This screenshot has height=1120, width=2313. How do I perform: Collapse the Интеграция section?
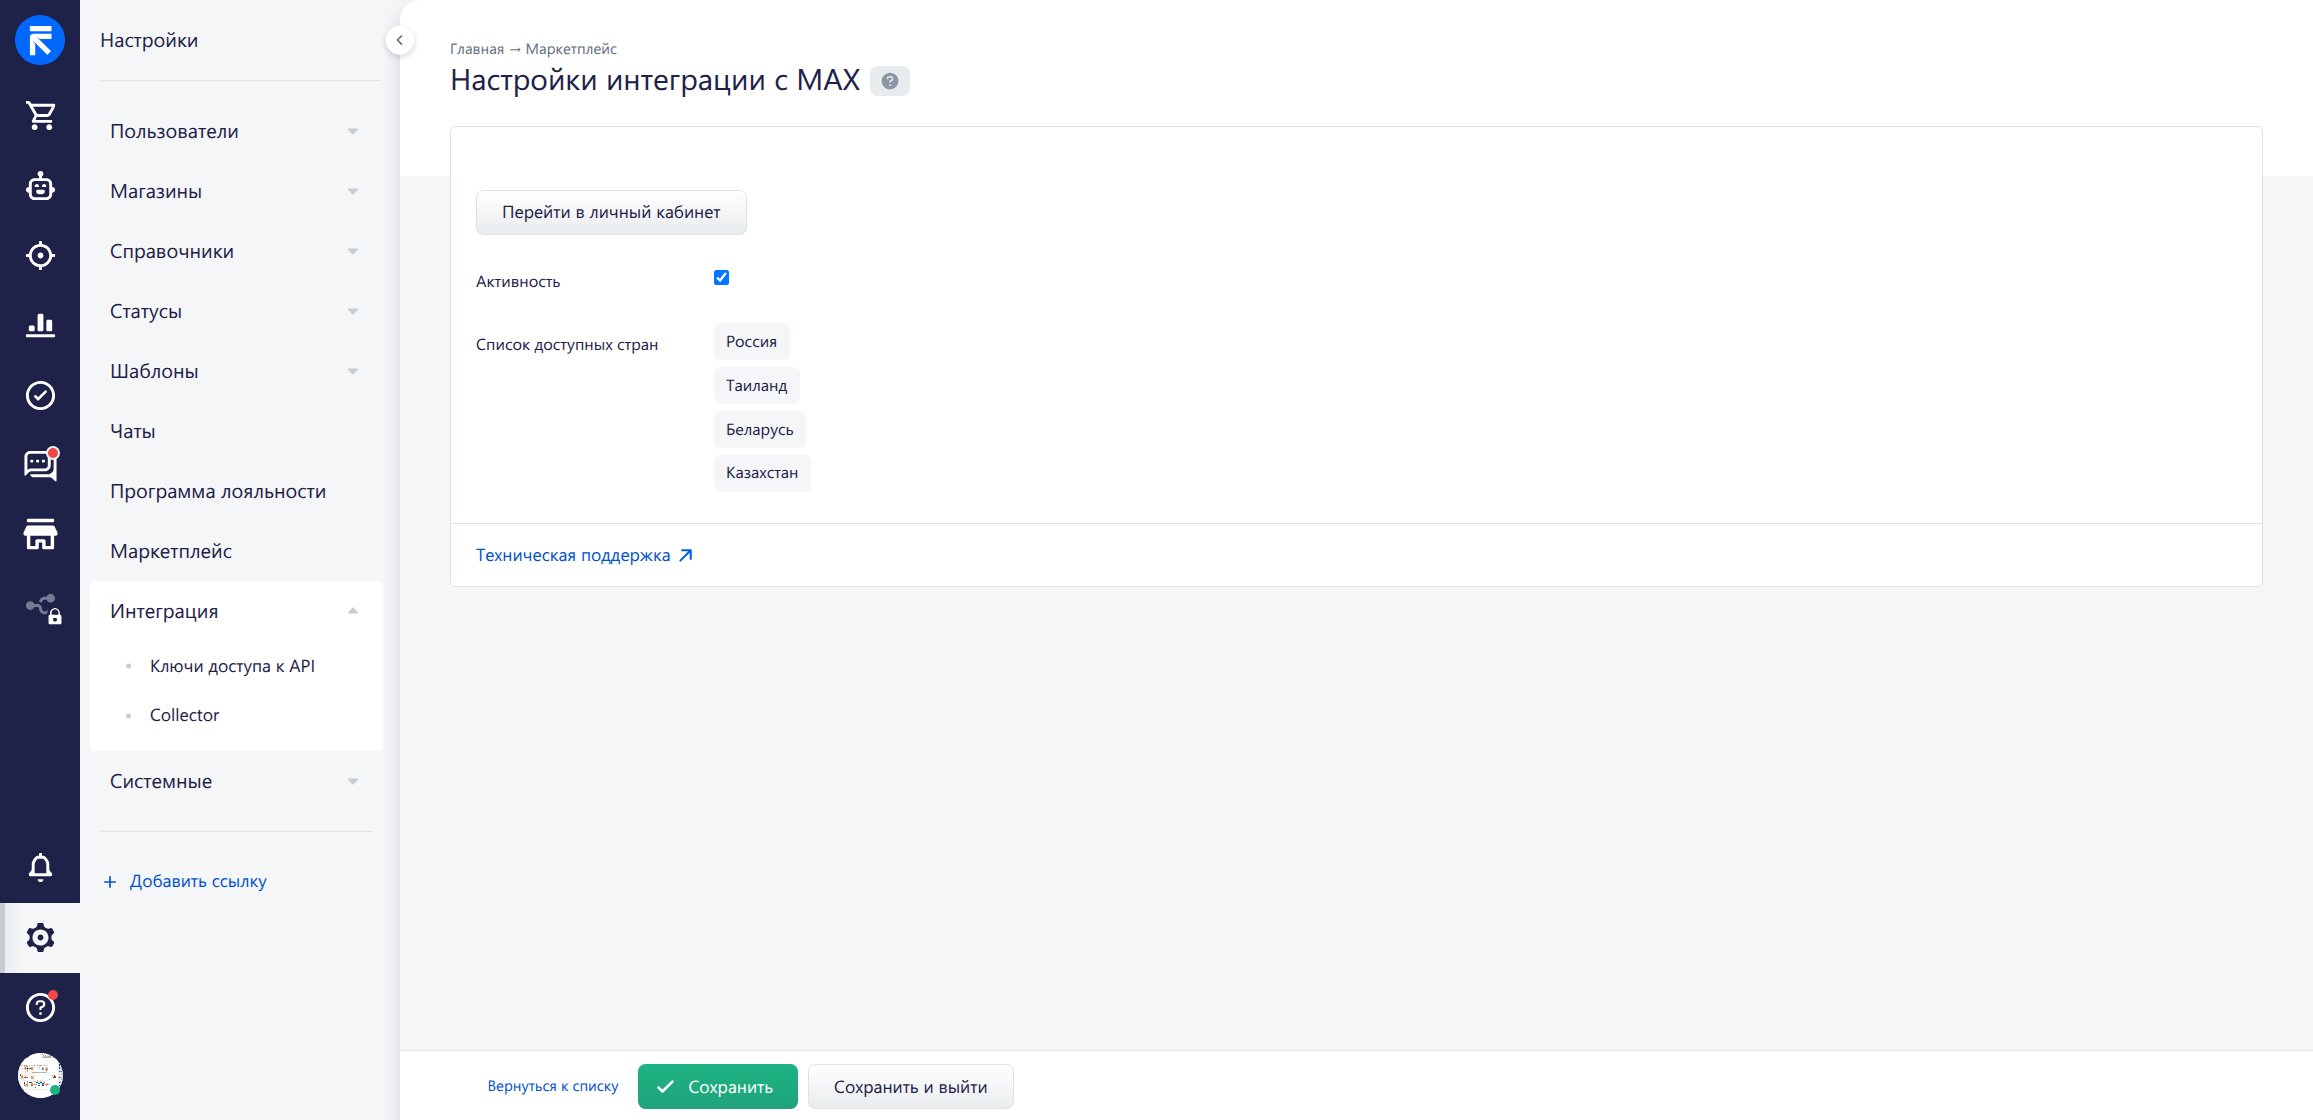tap(234, 611)
